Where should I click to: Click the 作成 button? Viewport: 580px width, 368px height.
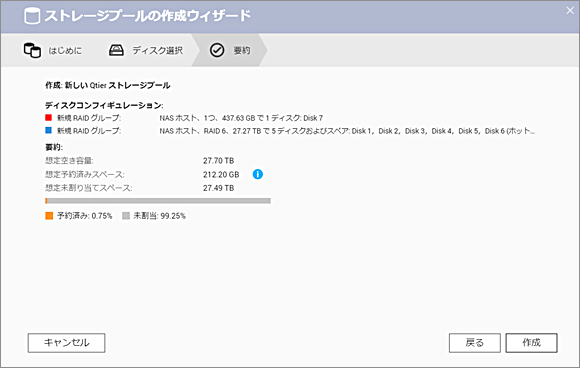532,343
